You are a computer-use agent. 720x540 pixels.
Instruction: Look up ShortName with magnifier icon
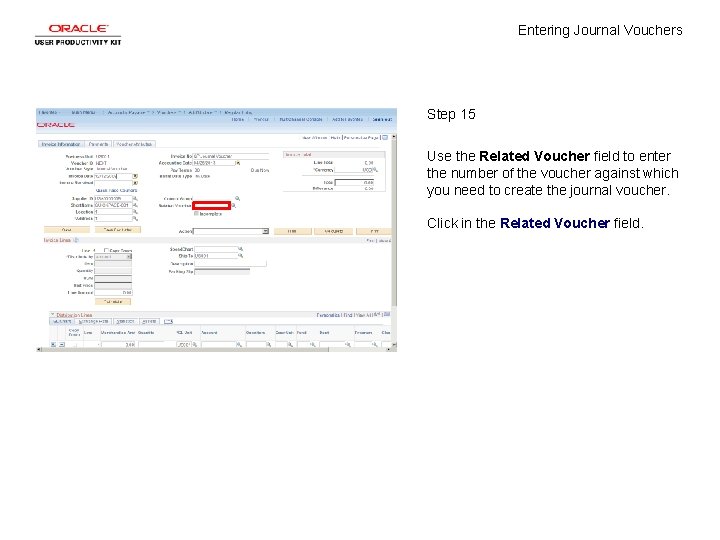pos(135,205)
